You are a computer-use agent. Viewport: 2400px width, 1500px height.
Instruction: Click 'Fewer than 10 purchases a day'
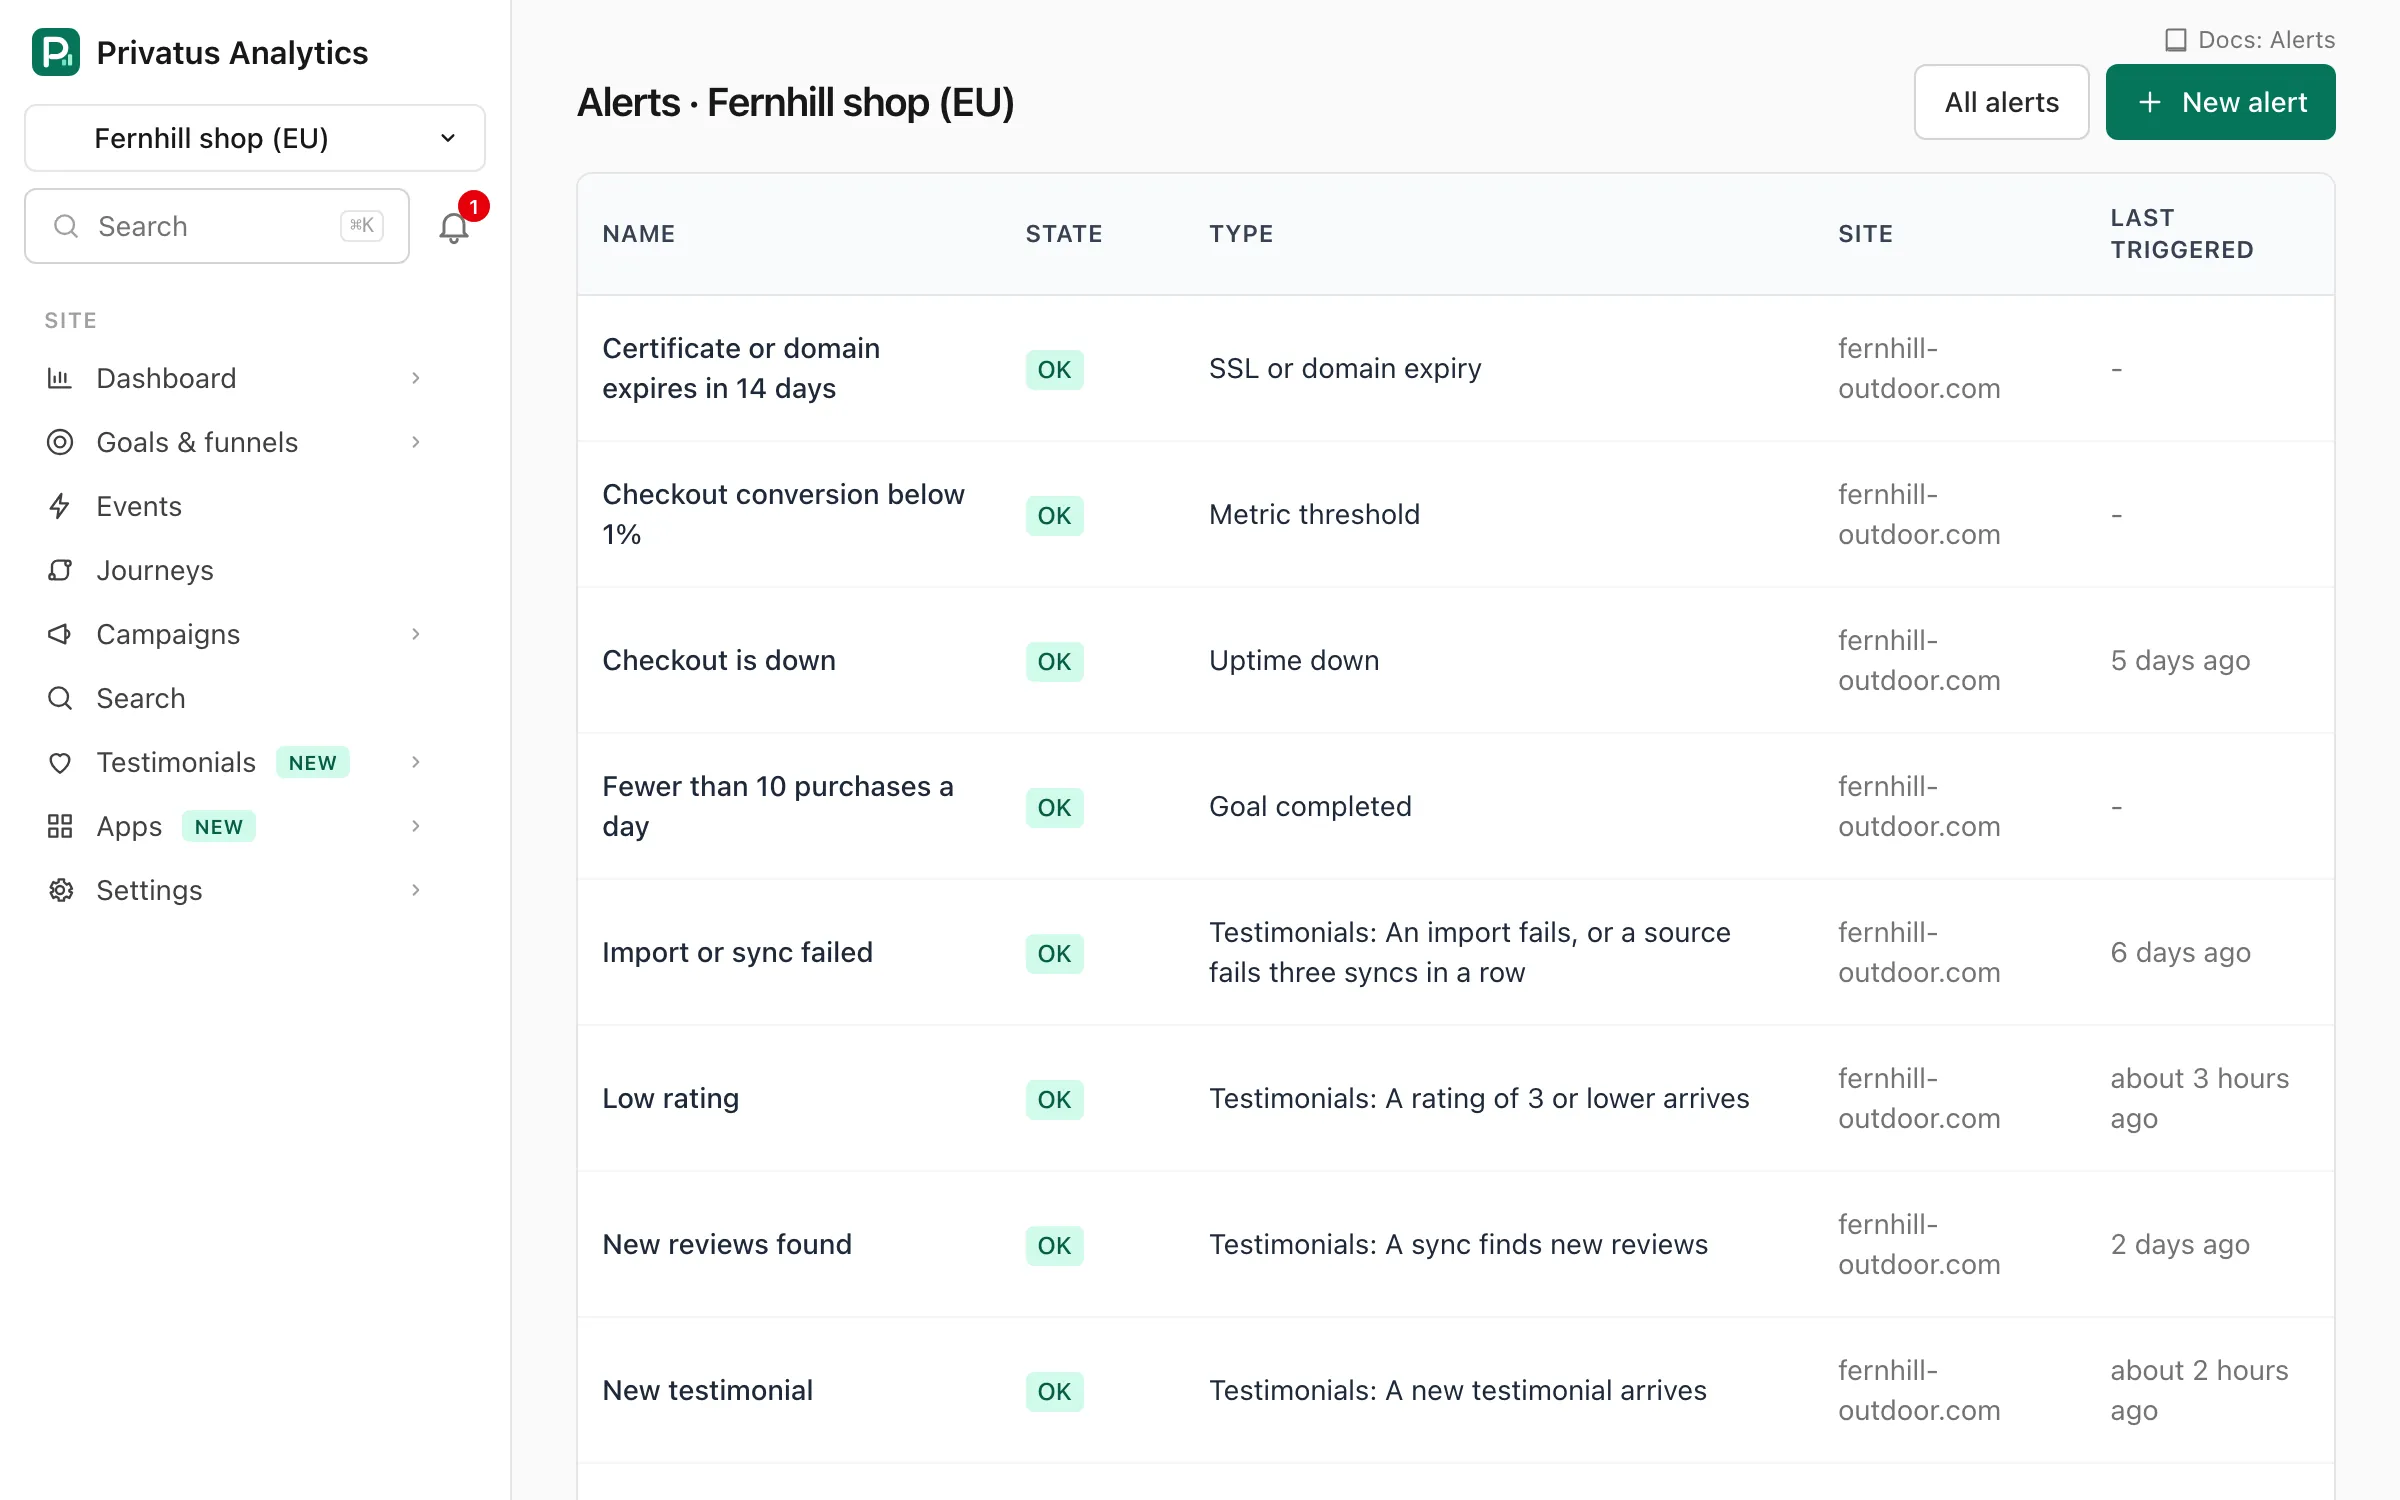click(777, 806)
